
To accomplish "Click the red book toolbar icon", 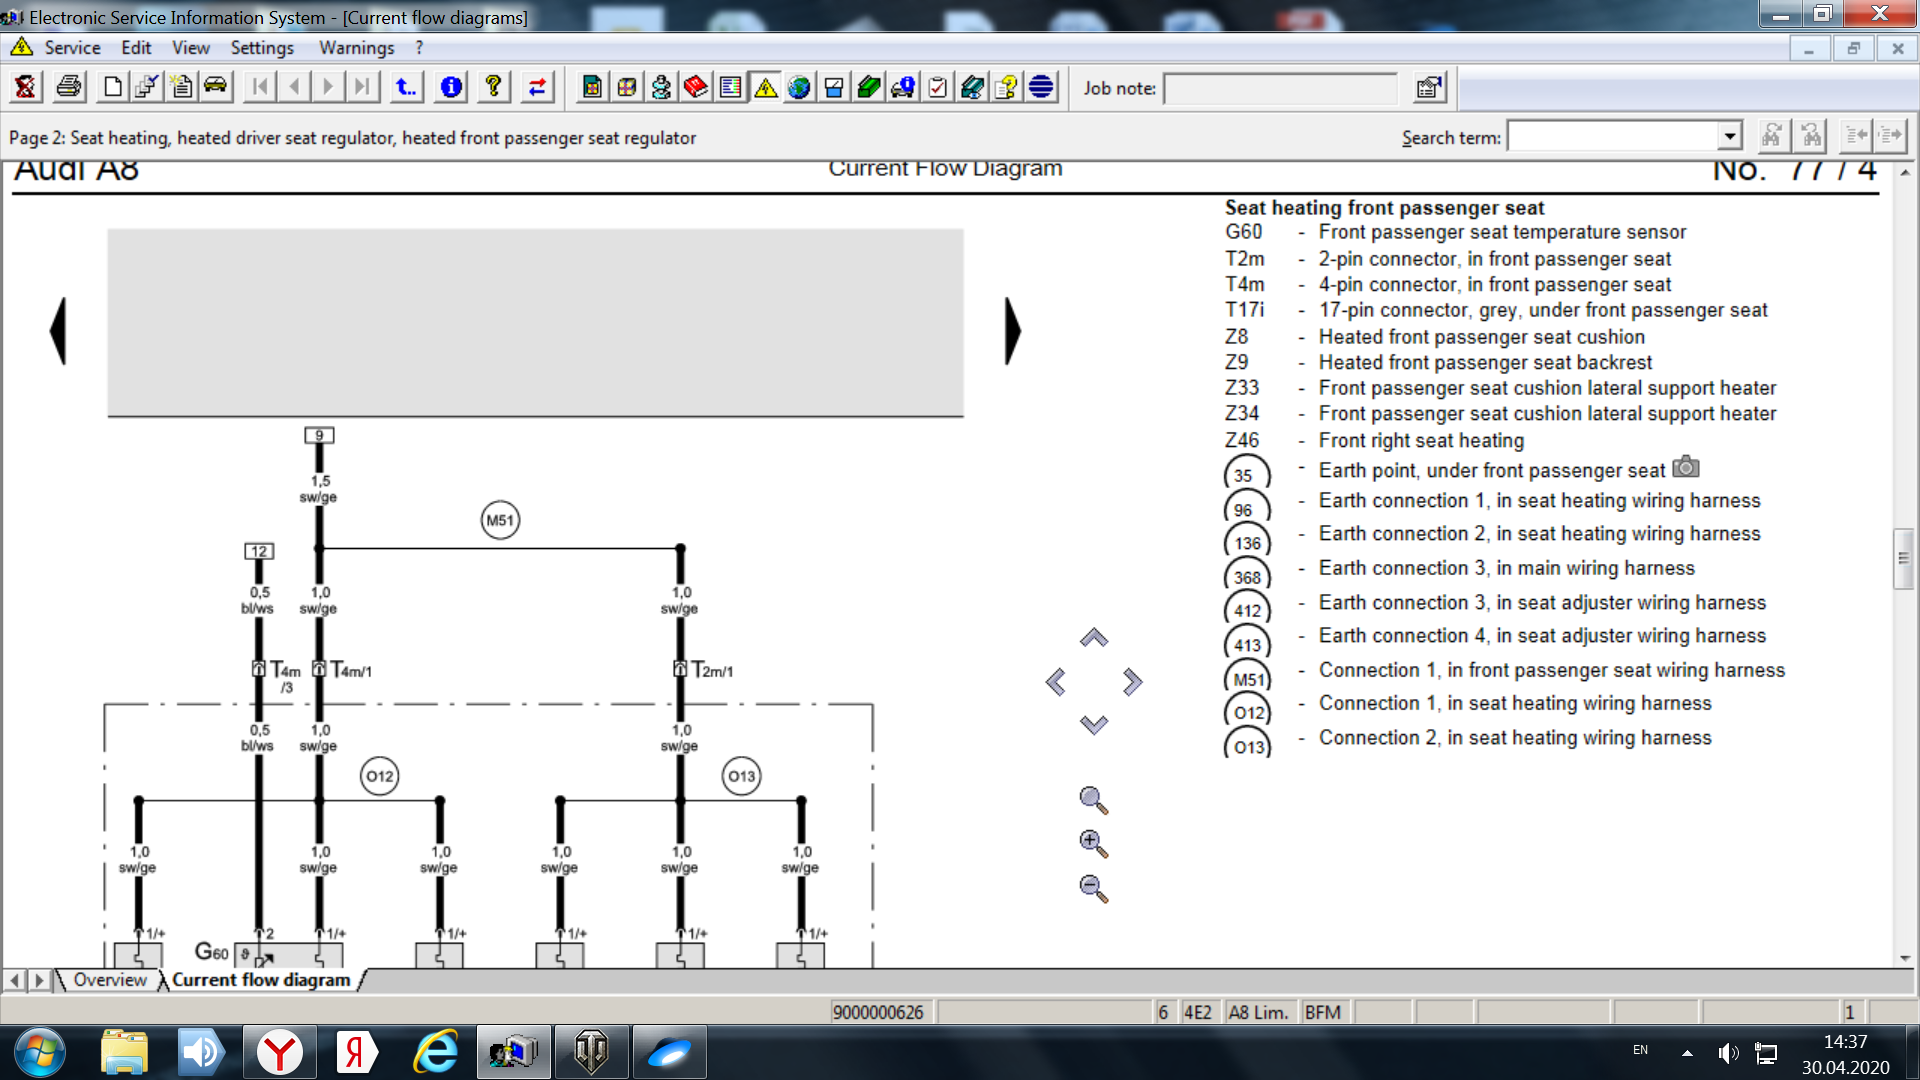I will pyautogui.click(x=696, y=88).
